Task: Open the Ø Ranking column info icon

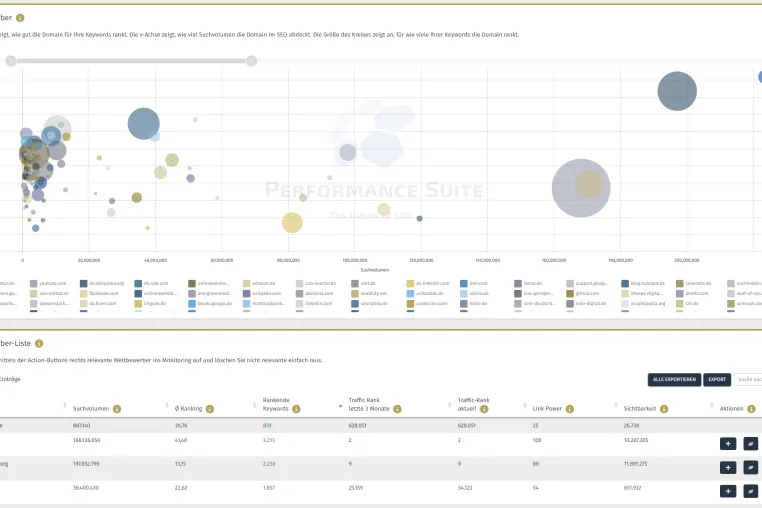Action: pyautogui.click(x=209, y=409)
